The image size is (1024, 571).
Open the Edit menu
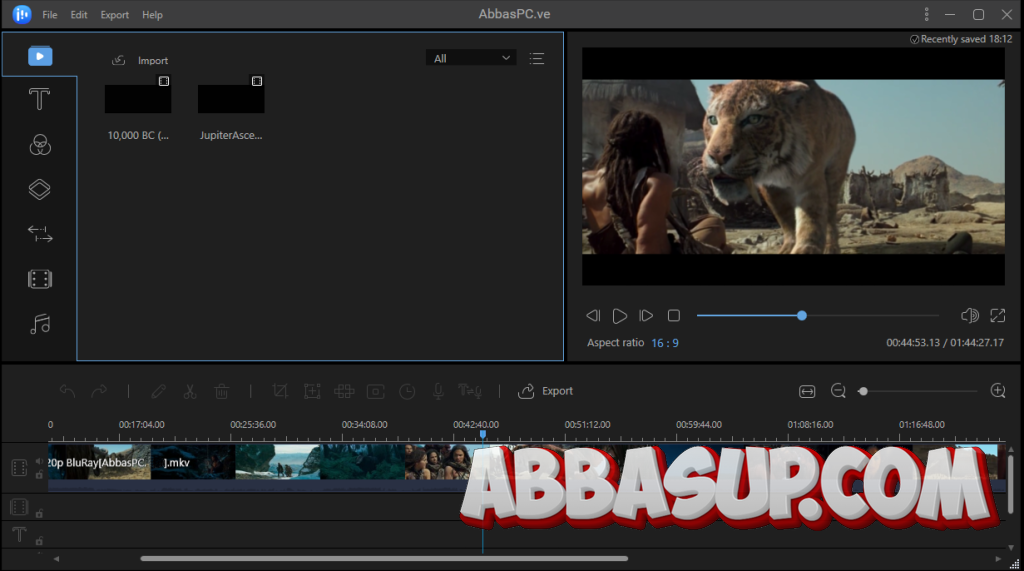[x=79, y=14]
